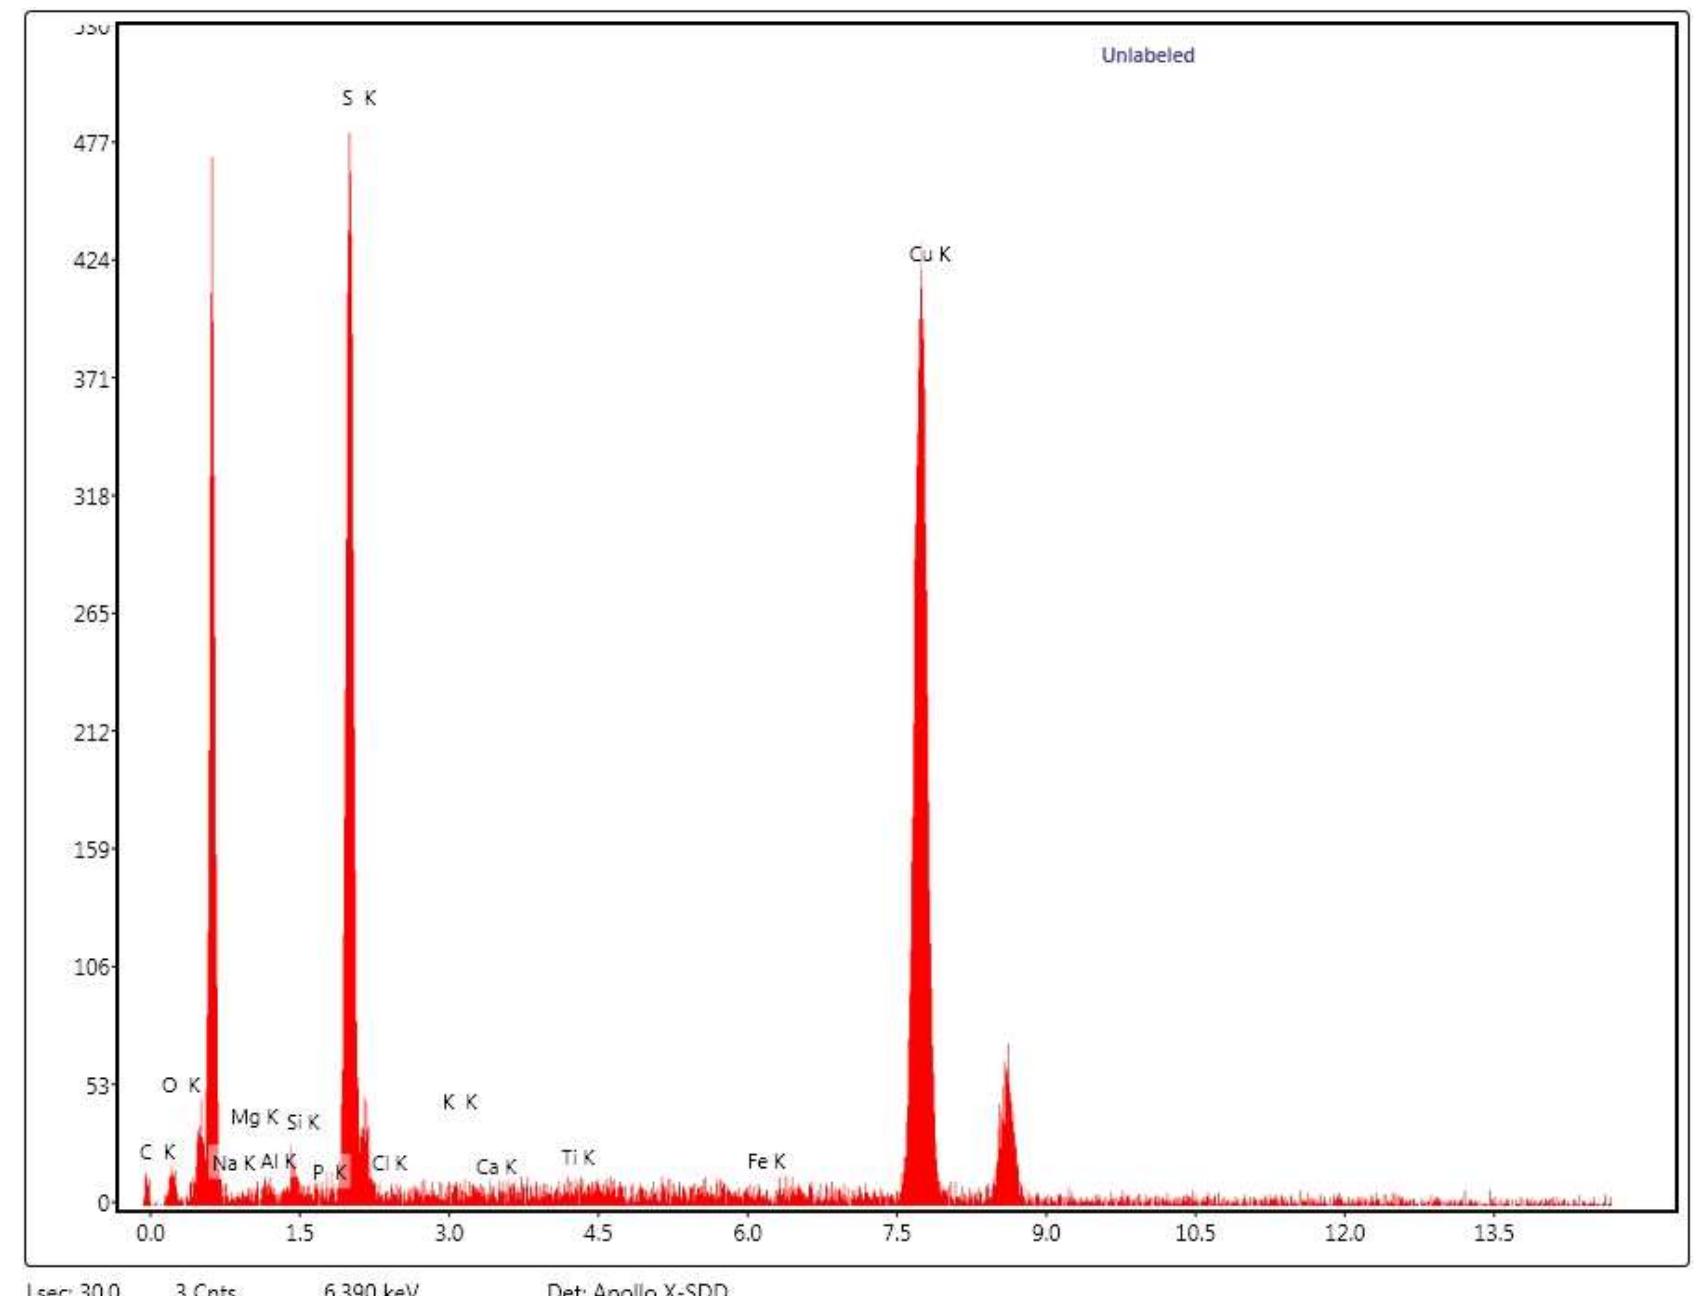Image resolution: width=1696 pixels, height=1296 pixels.
Task: Select the S K peak label
Action: pyautogui.click(x=358, y=98)
